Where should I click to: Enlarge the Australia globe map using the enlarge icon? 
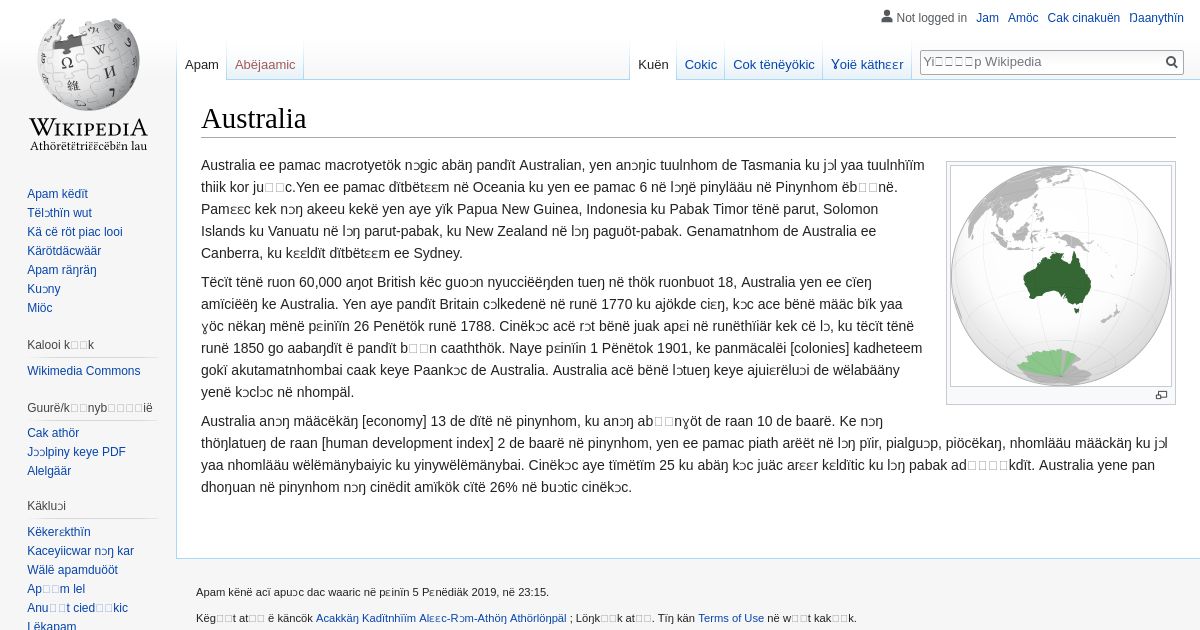tap(1161, 395)
